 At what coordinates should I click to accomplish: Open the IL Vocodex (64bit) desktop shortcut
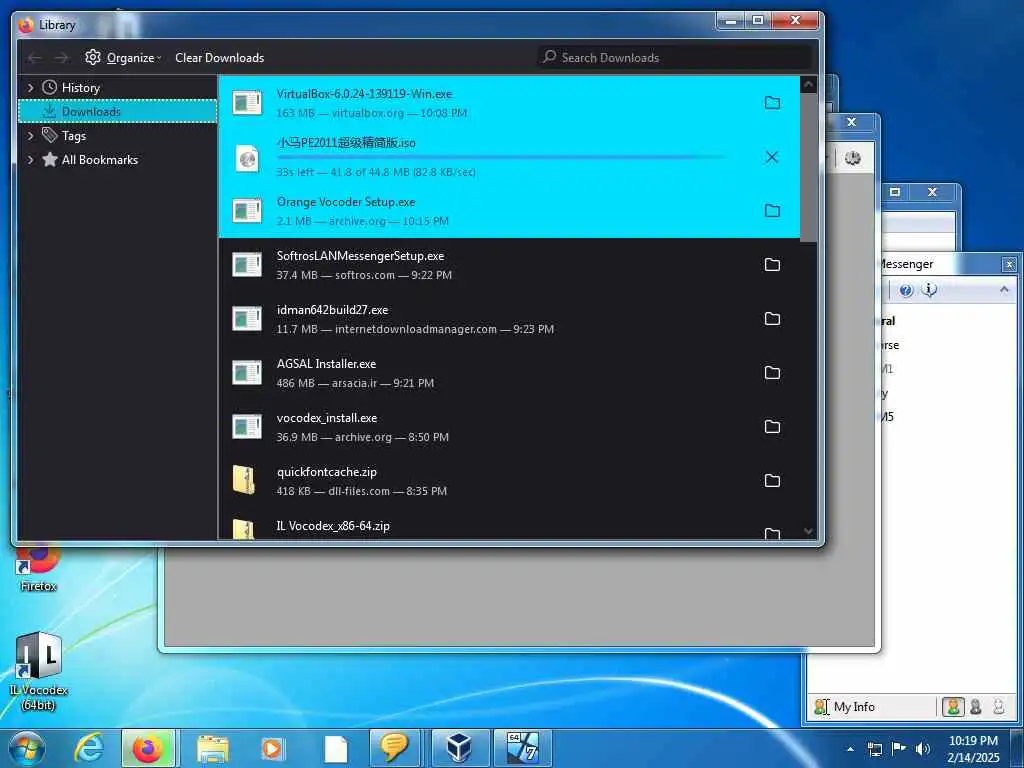(39, 671)
